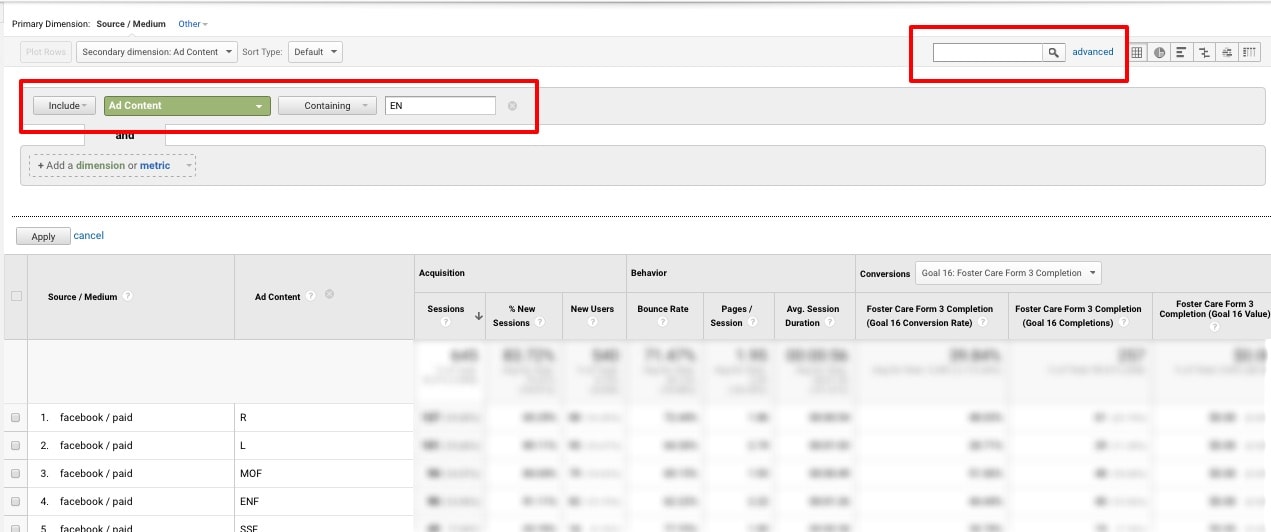Viewport: 1271px width, 532px height.
Task: Switch to Percentage pie chart view
Action: [1160, 53]
